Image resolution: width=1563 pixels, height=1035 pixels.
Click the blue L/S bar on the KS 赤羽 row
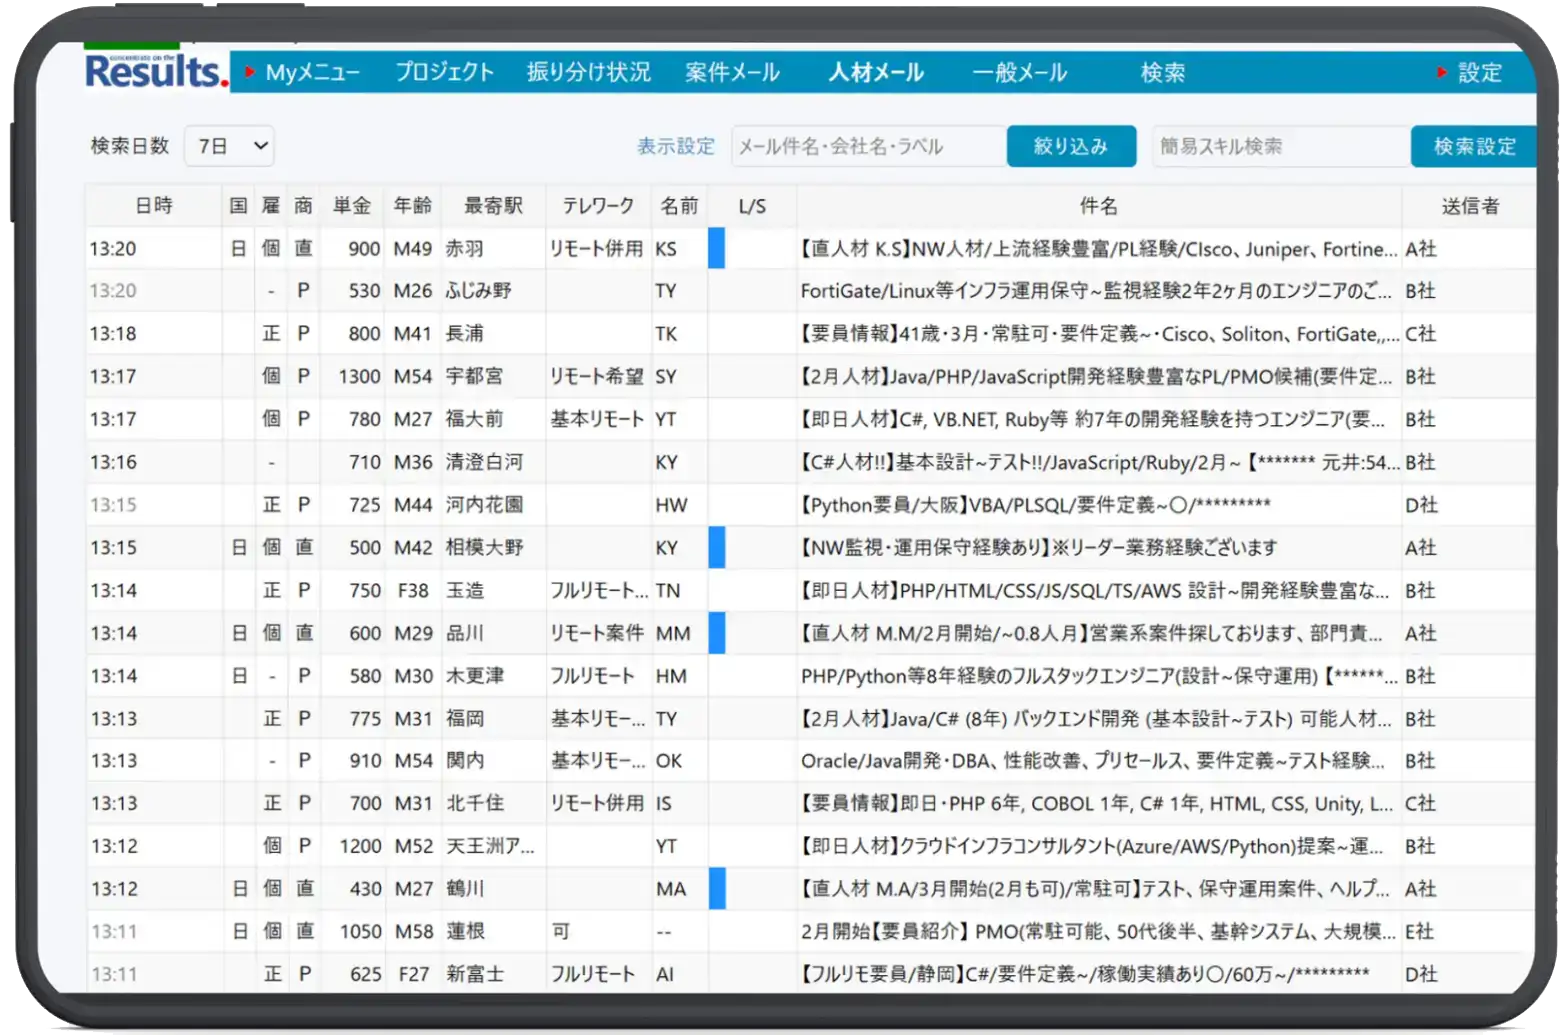pyautogui.click(x=716, y=249)
